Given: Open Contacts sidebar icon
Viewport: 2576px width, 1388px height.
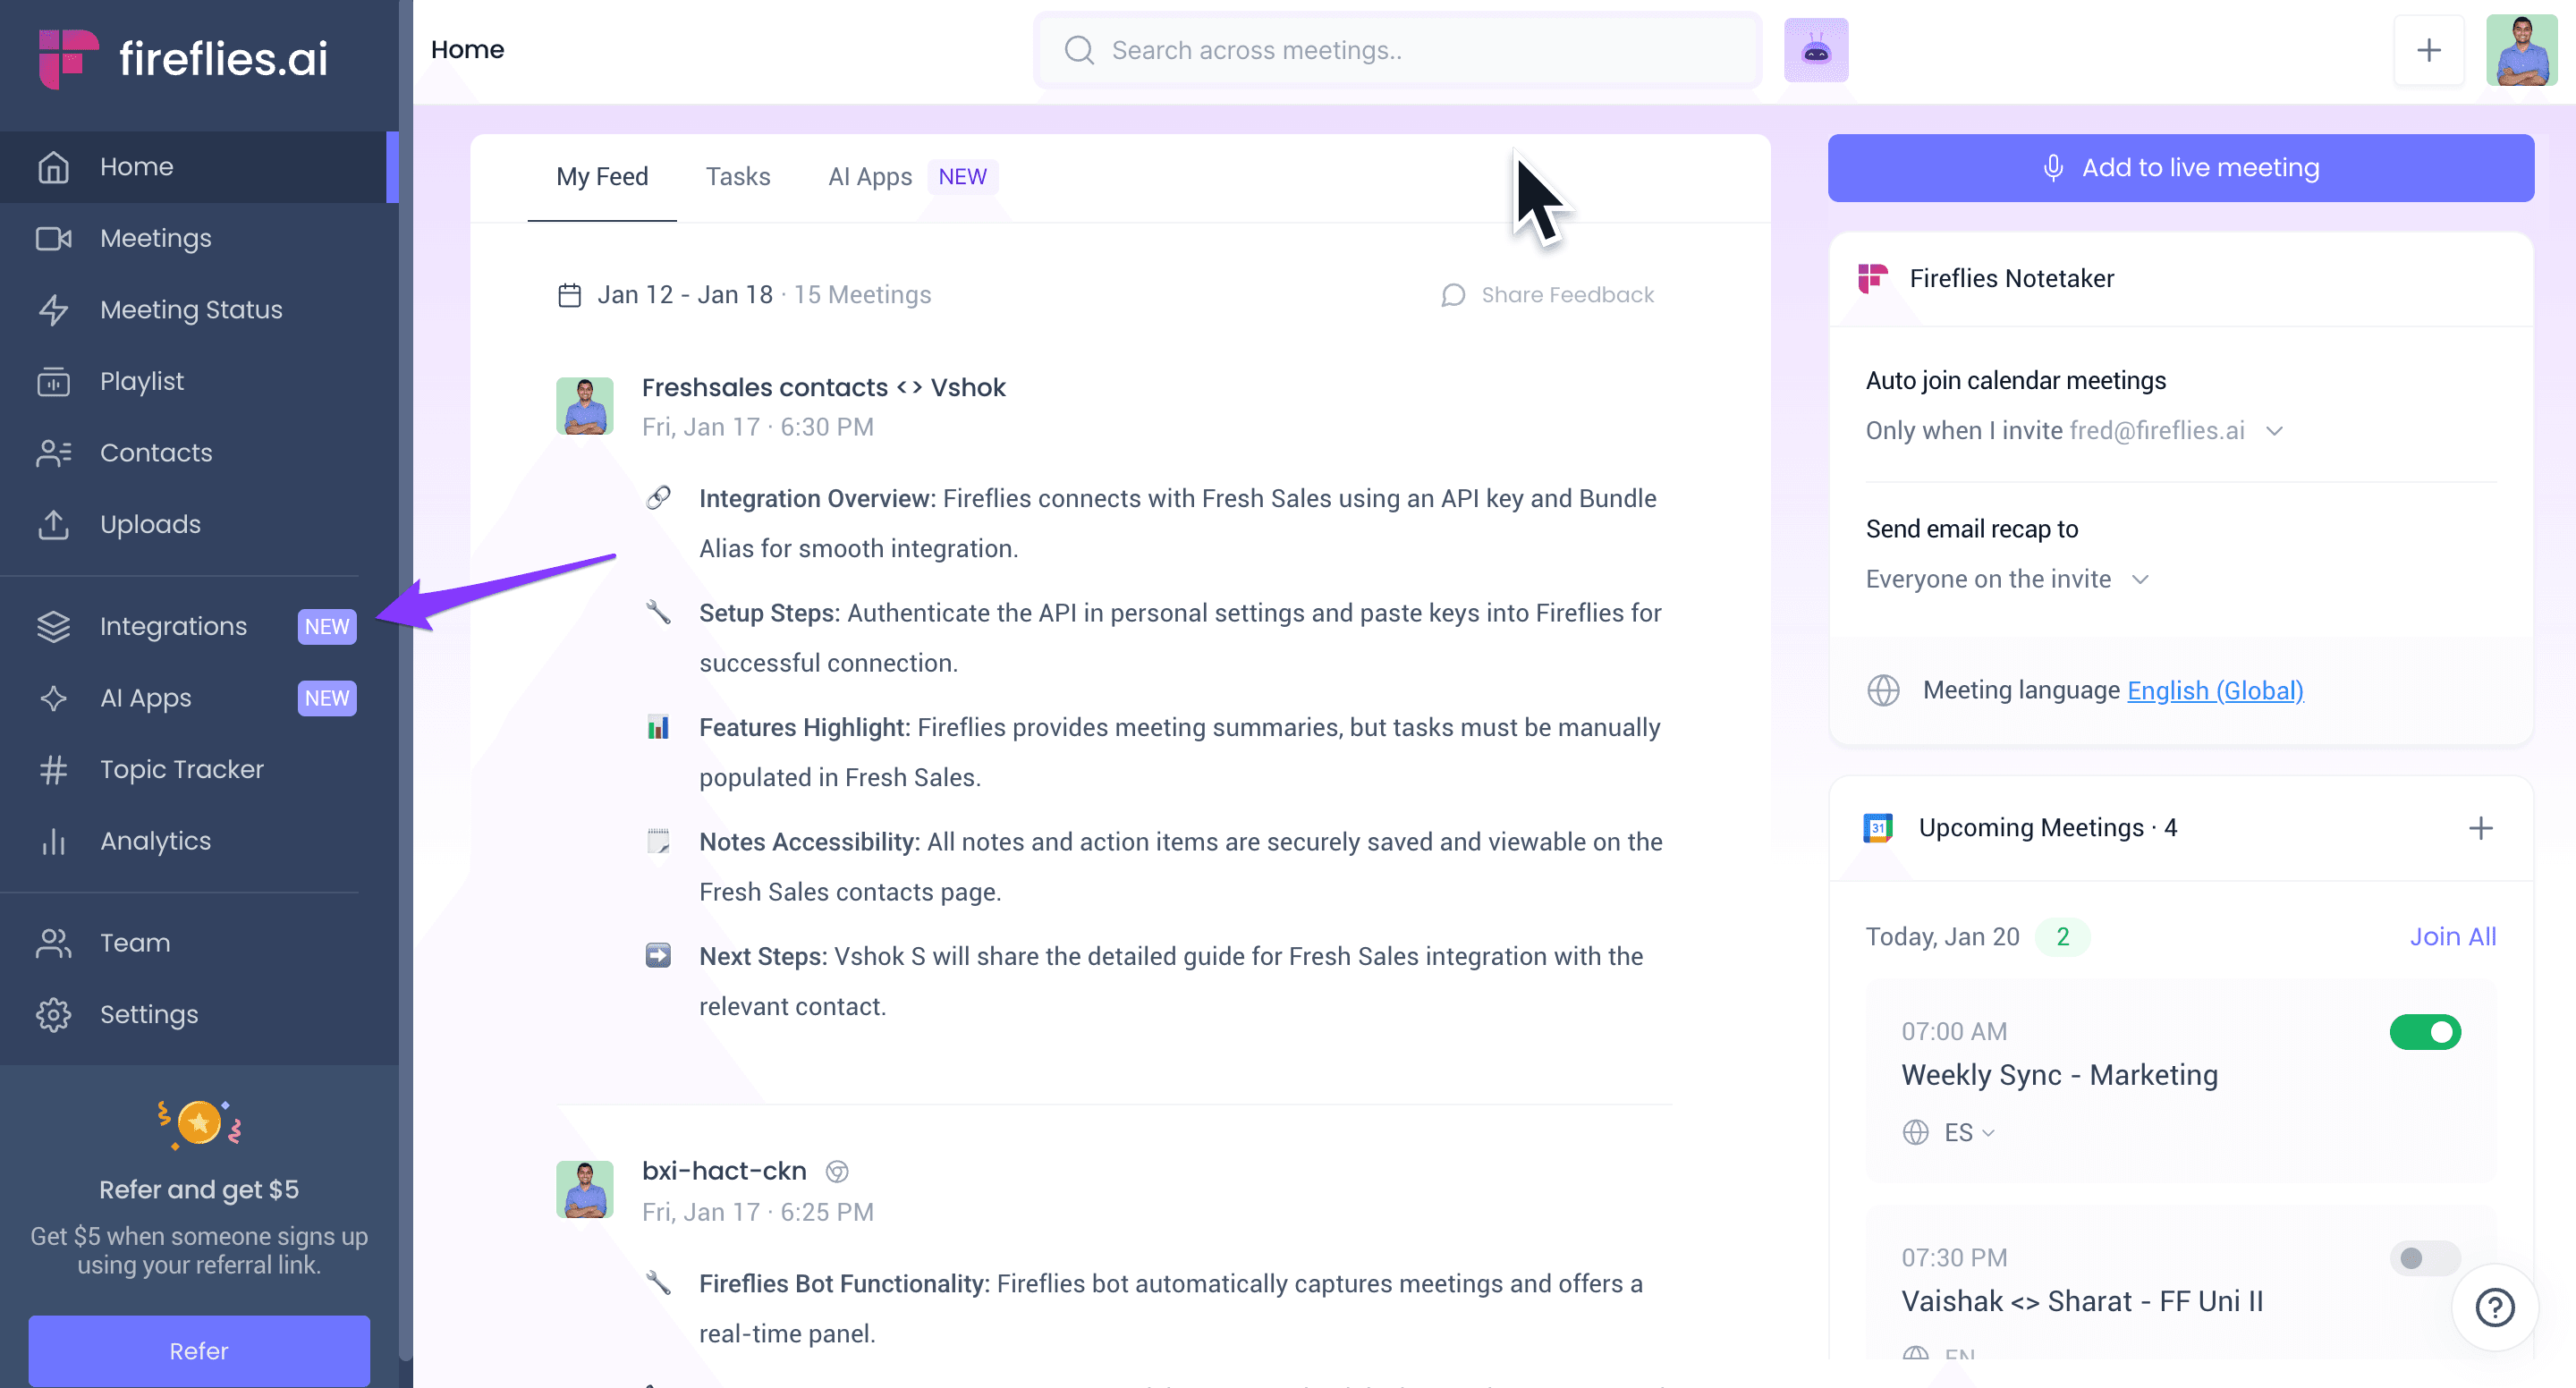Looking at the screenshot, I should tap(54, 453).
